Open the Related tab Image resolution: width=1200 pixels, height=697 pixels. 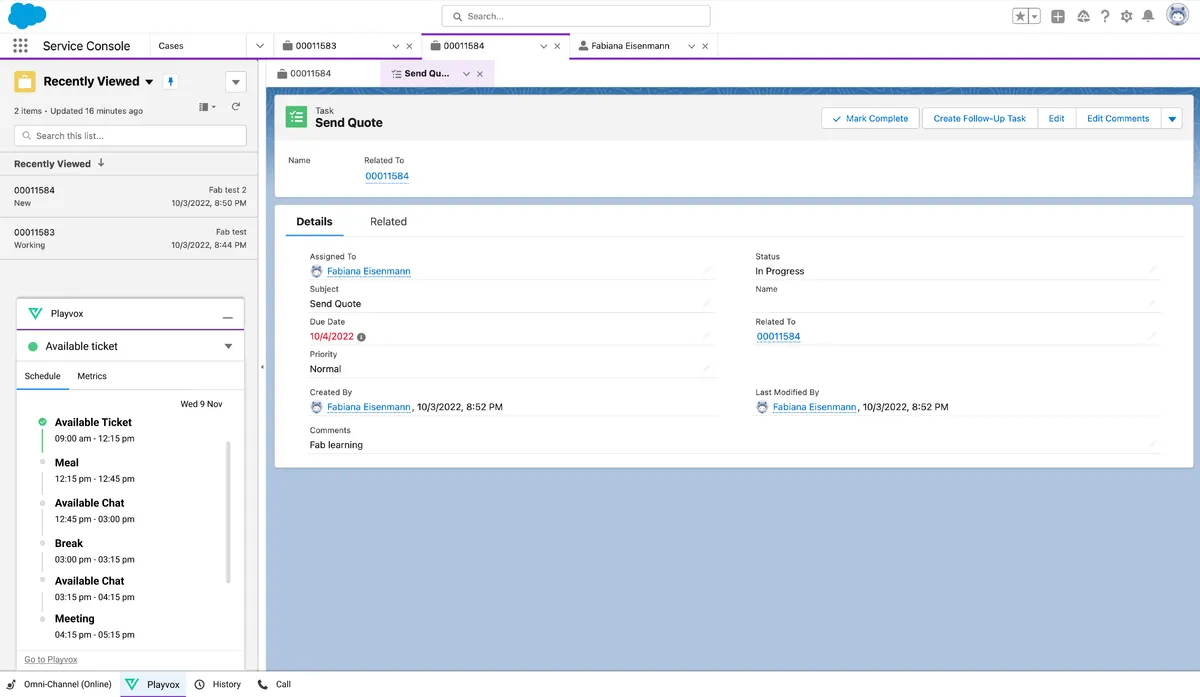pyautogui.click(x=388, y=222)
